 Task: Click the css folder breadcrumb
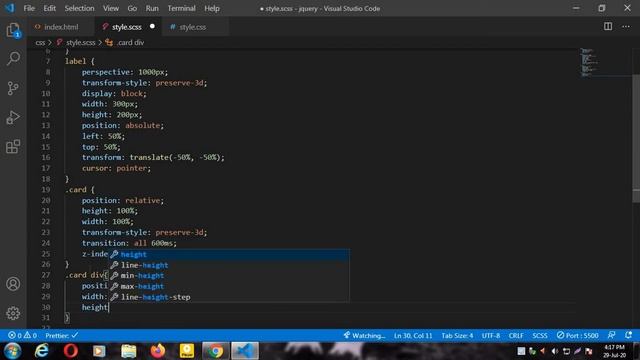click(40, 42)
